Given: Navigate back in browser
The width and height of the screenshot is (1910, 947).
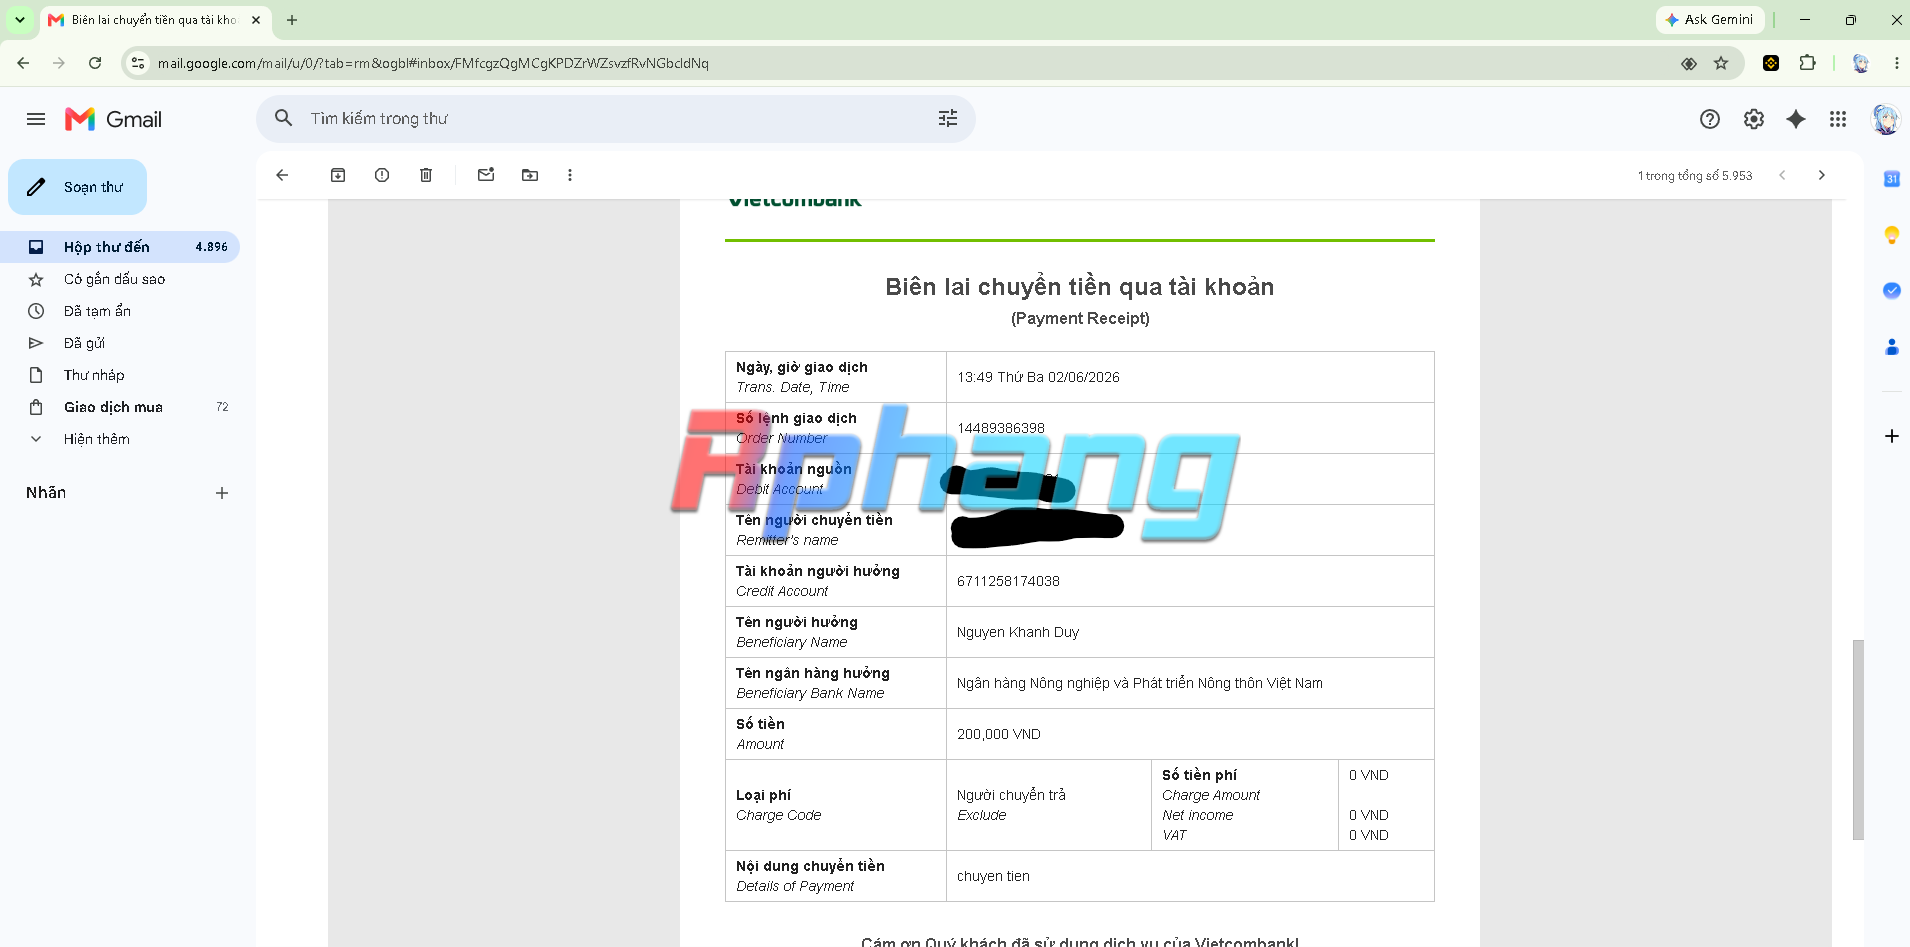Looking at the screenshot, I should click(23, 63).
